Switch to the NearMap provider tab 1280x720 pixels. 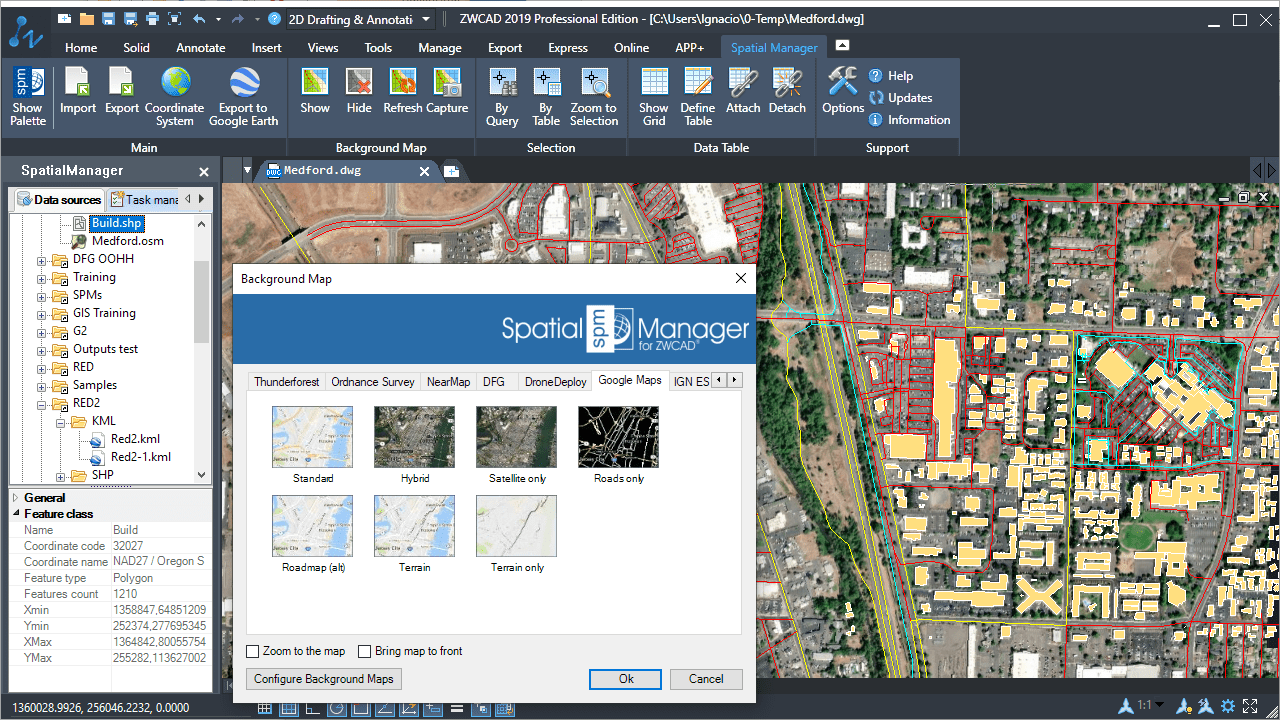coord(448,382)
